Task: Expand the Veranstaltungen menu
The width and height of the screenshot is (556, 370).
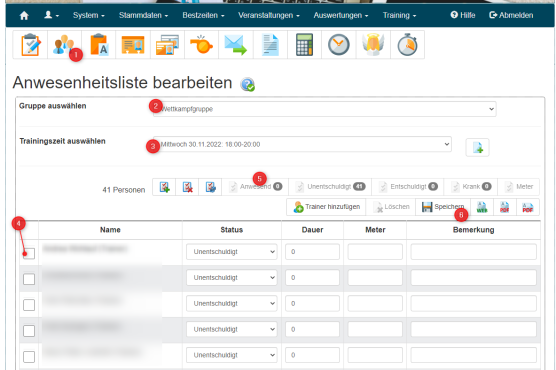Action: click(269, 15)
